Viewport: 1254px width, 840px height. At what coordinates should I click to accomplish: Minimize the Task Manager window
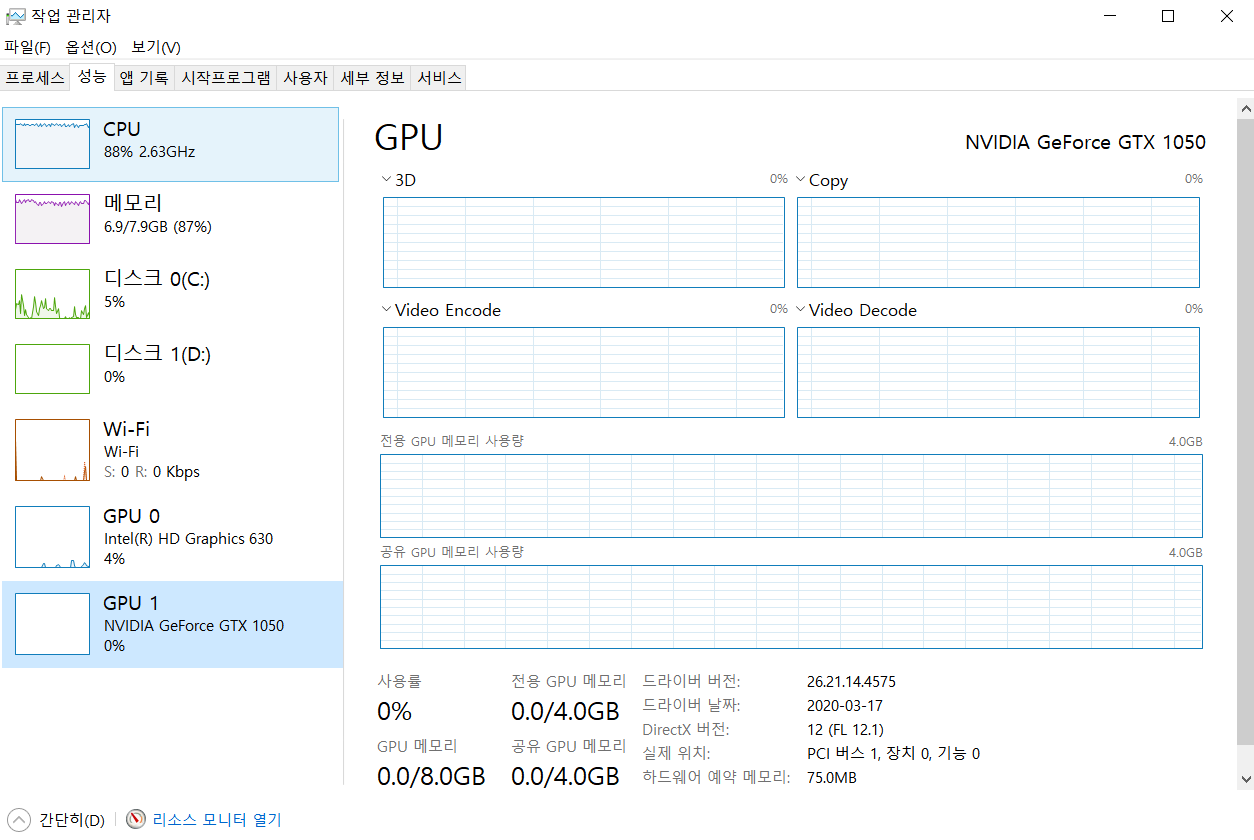1110,16
